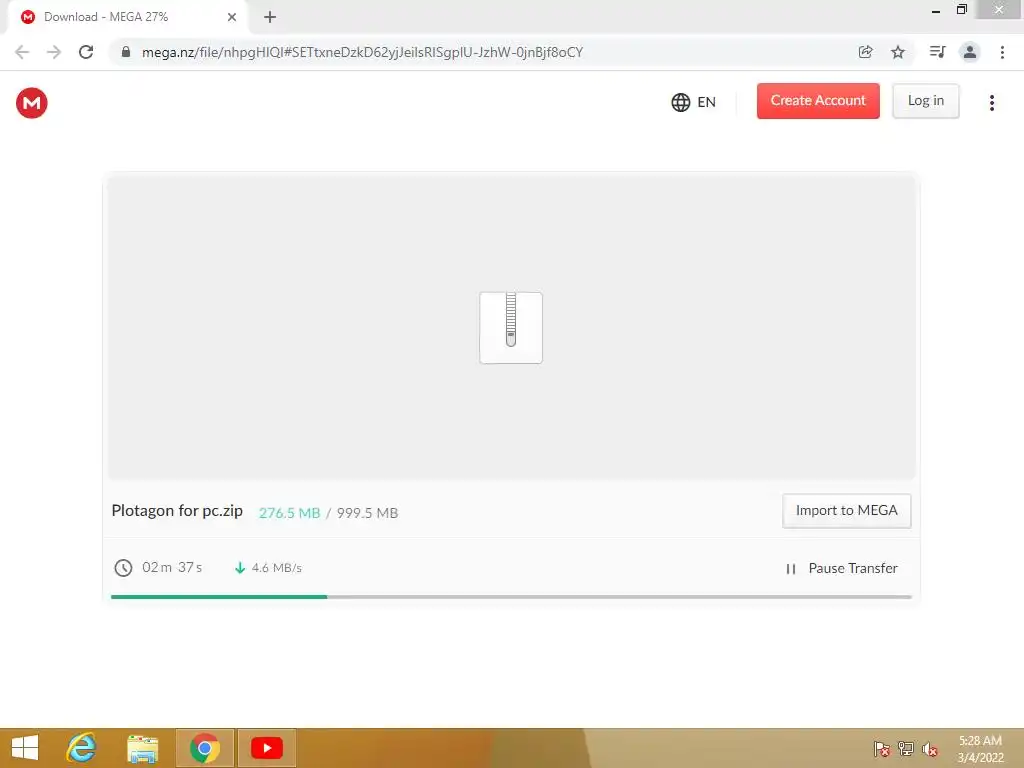Close the Download - MEGA tab

click(232, 17)
